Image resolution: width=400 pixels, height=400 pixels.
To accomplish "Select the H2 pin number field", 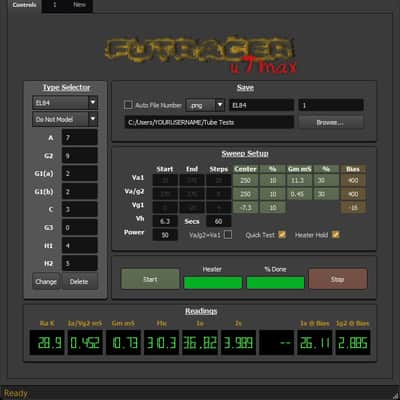I will click(80, 263).
